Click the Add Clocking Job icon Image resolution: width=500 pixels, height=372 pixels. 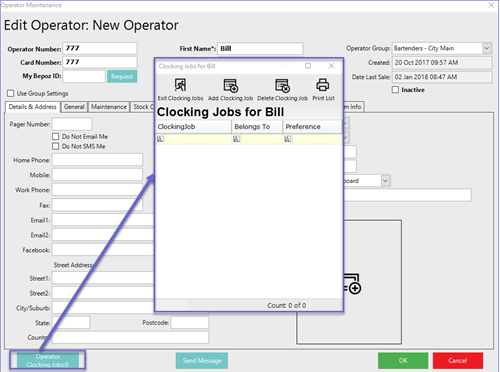pos(231,85)
